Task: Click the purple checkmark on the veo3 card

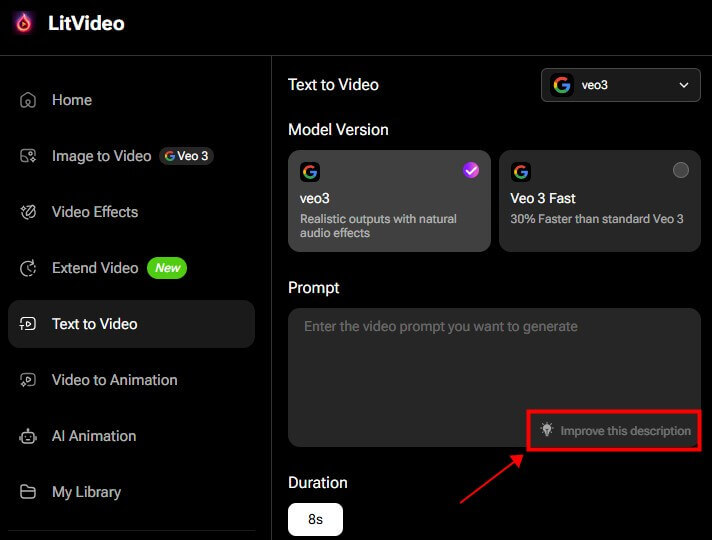Action: (x=471, y=170)
